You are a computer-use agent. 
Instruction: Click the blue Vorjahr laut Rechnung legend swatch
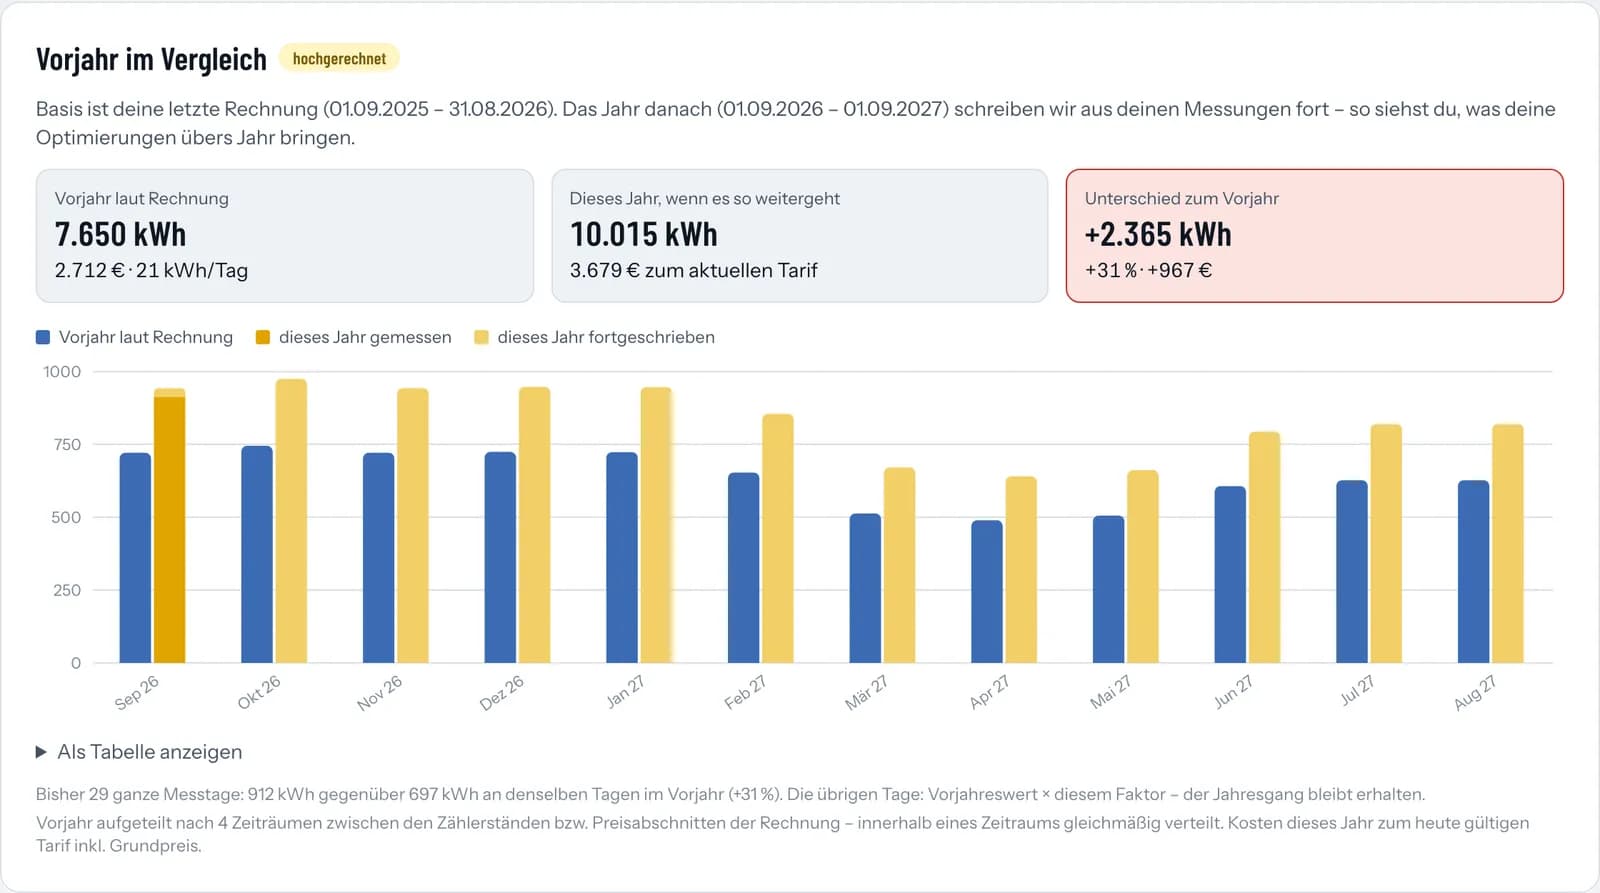coord(43,337)
